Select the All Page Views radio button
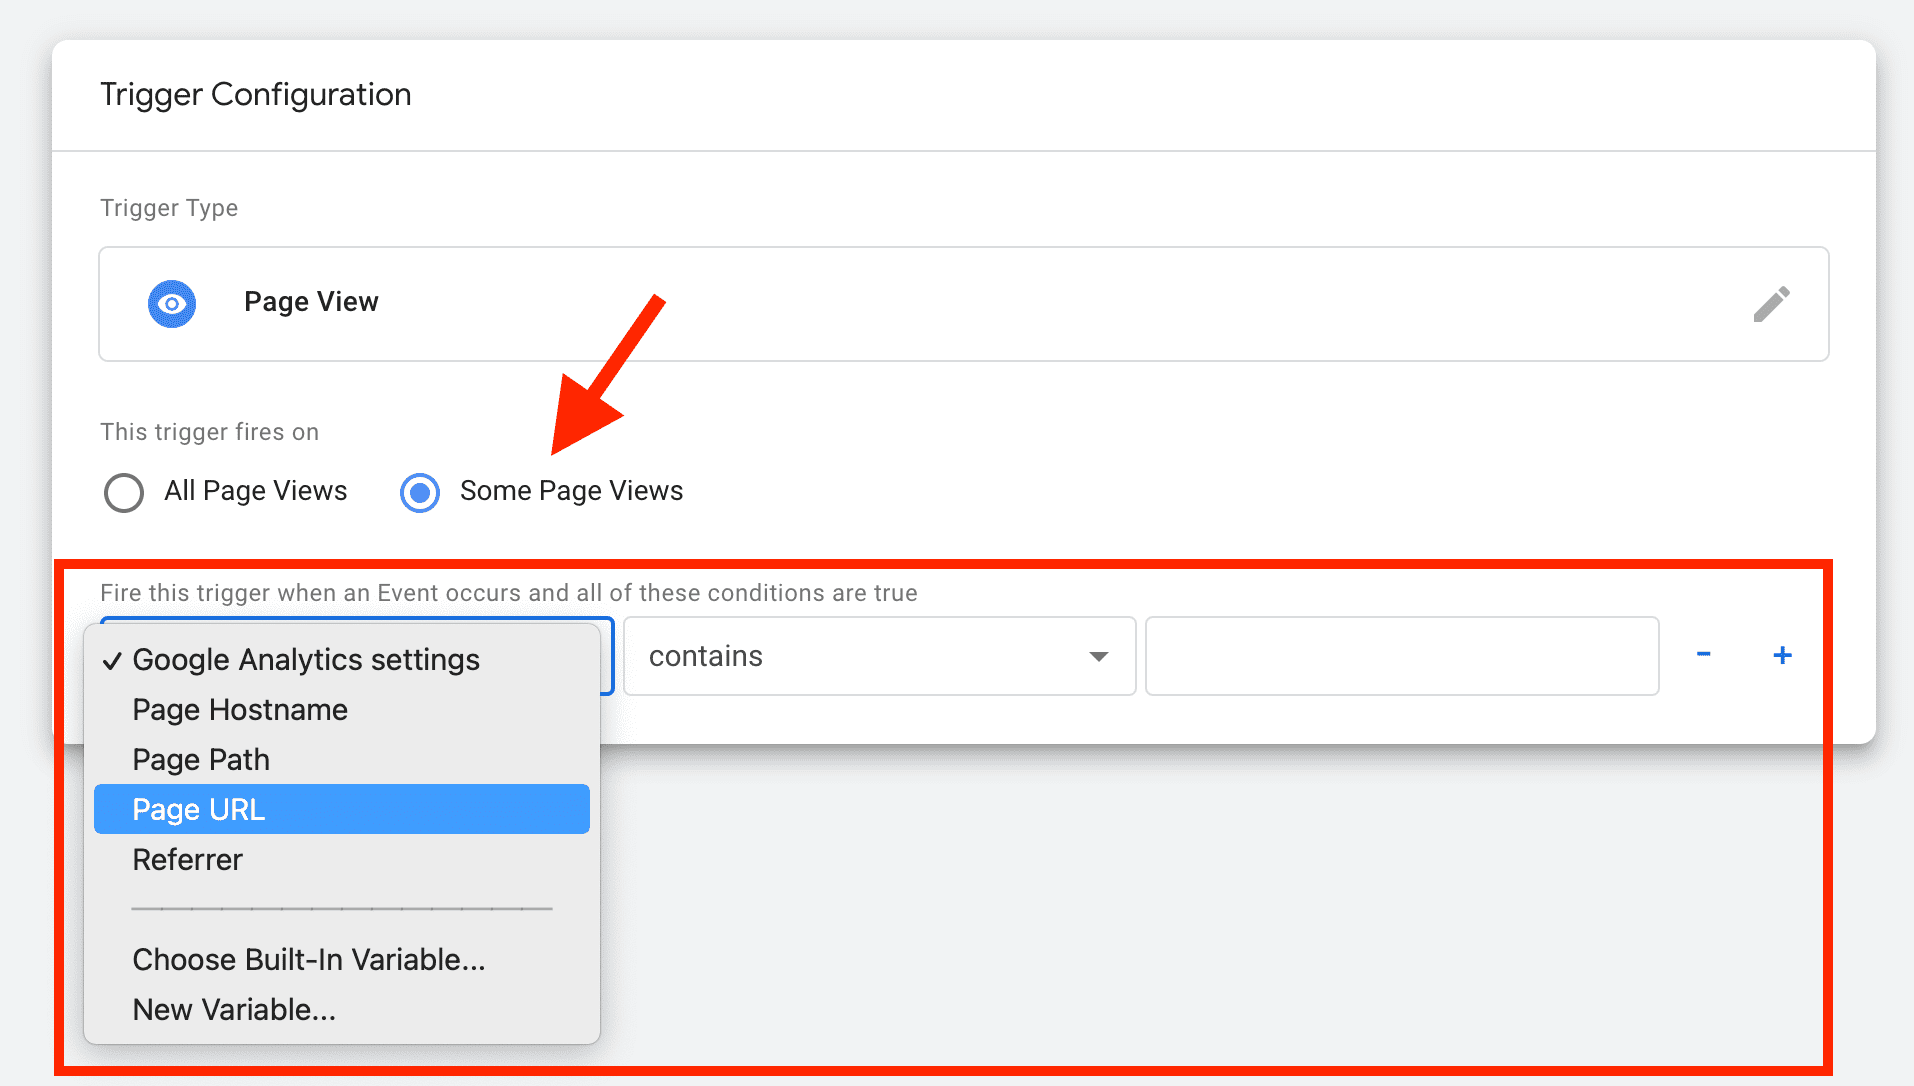Screen dimensions: 1914x1086 (x=124, y=492)
